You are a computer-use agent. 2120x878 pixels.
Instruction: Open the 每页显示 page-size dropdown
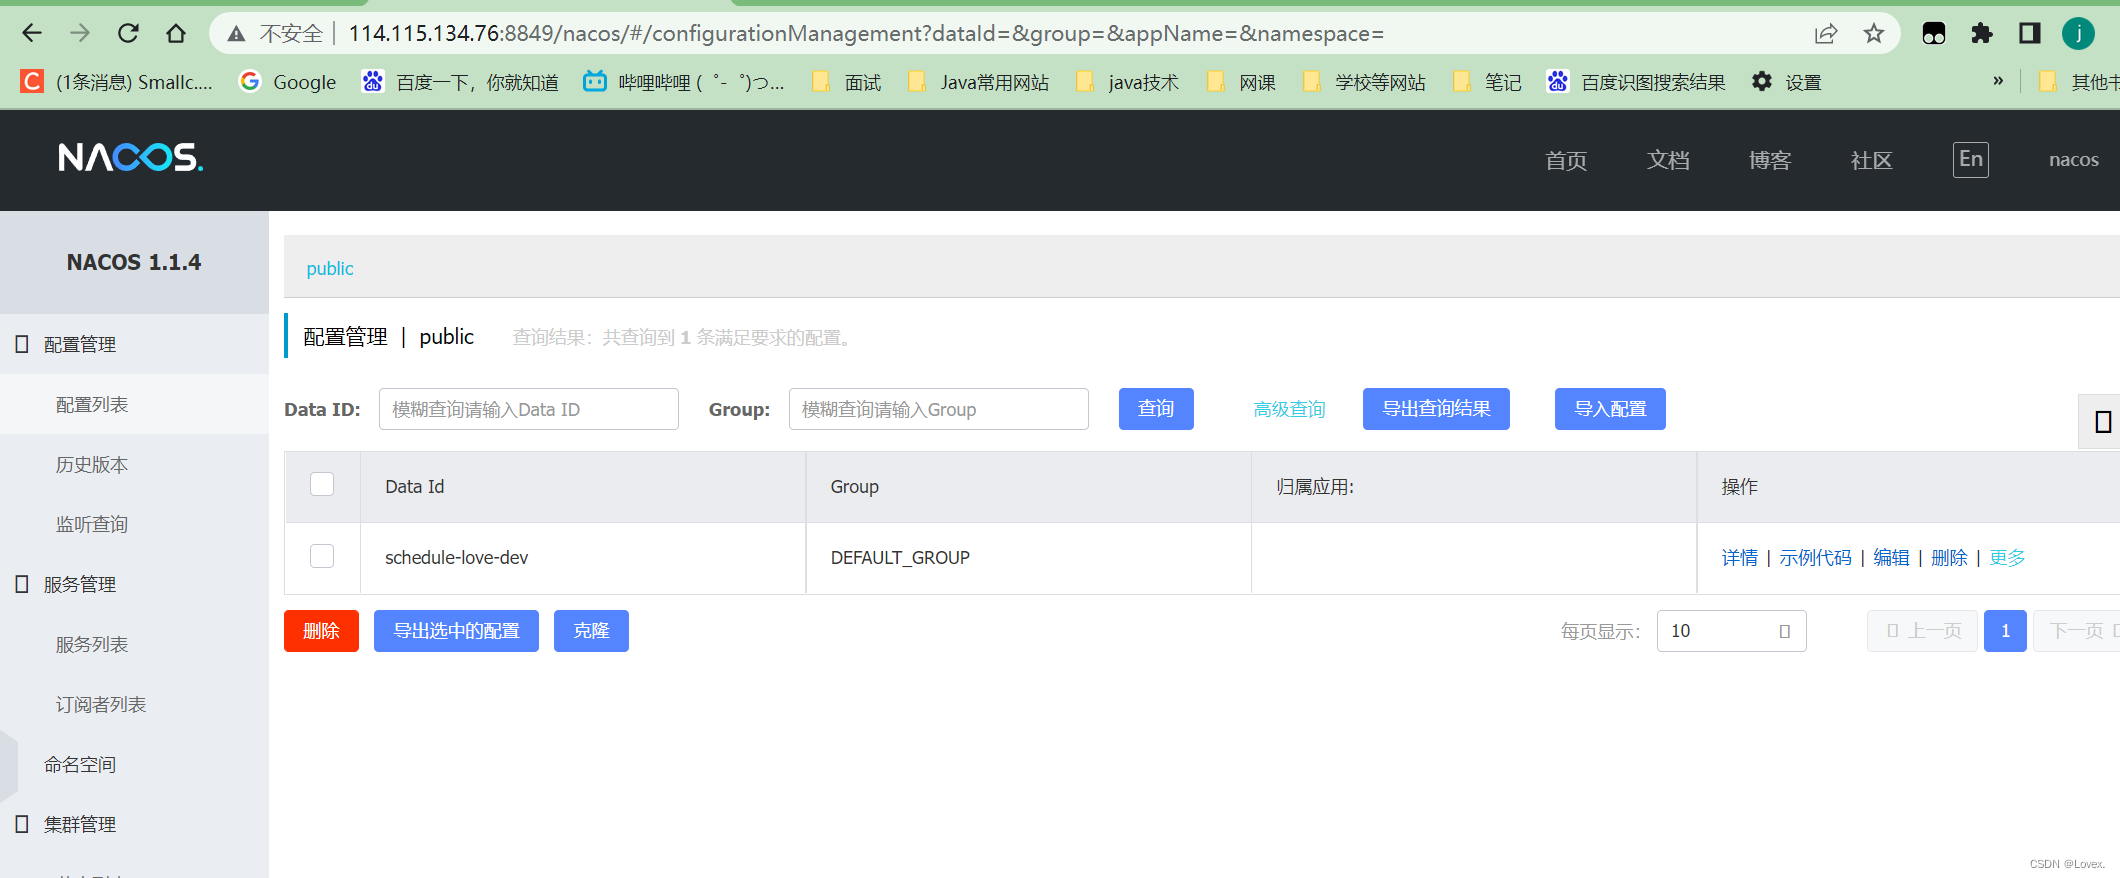coord(1731,631)
